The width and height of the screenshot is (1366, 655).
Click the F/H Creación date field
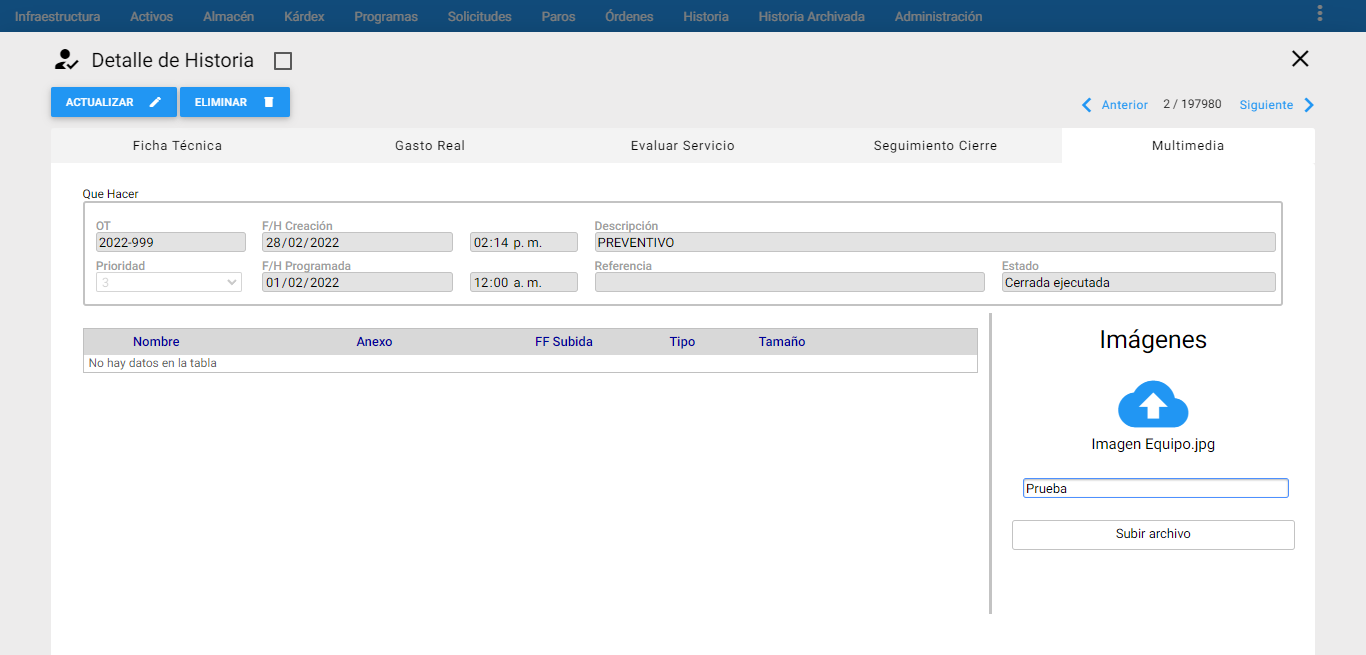358,242
